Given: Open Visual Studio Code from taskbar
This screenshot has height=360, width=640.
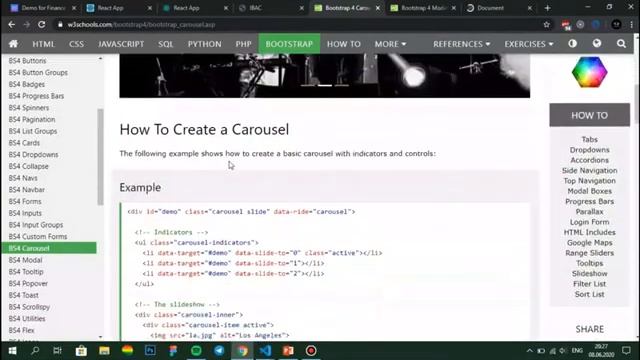Looking at the screenshot, I should (265, 351).
